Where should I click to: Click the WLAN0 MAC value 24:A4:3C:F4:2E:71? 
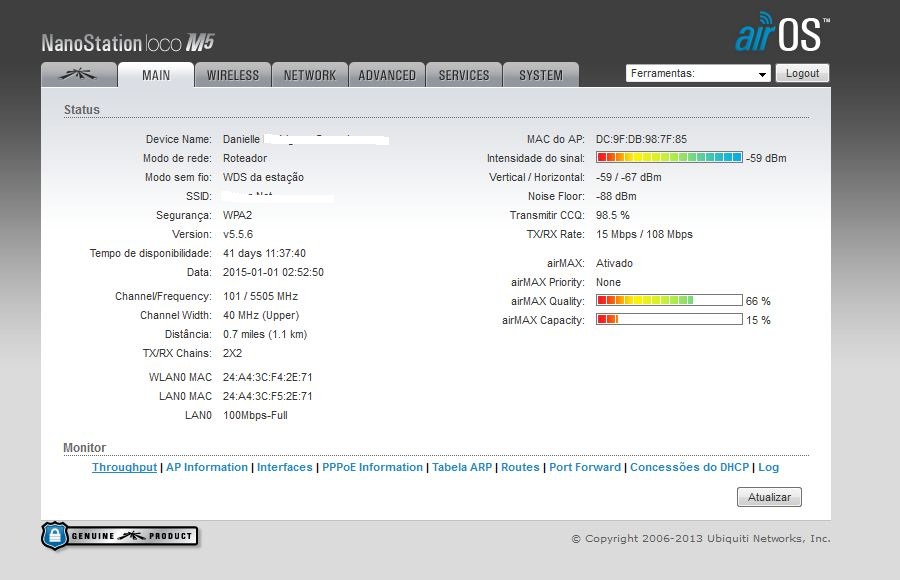(267, 377)
